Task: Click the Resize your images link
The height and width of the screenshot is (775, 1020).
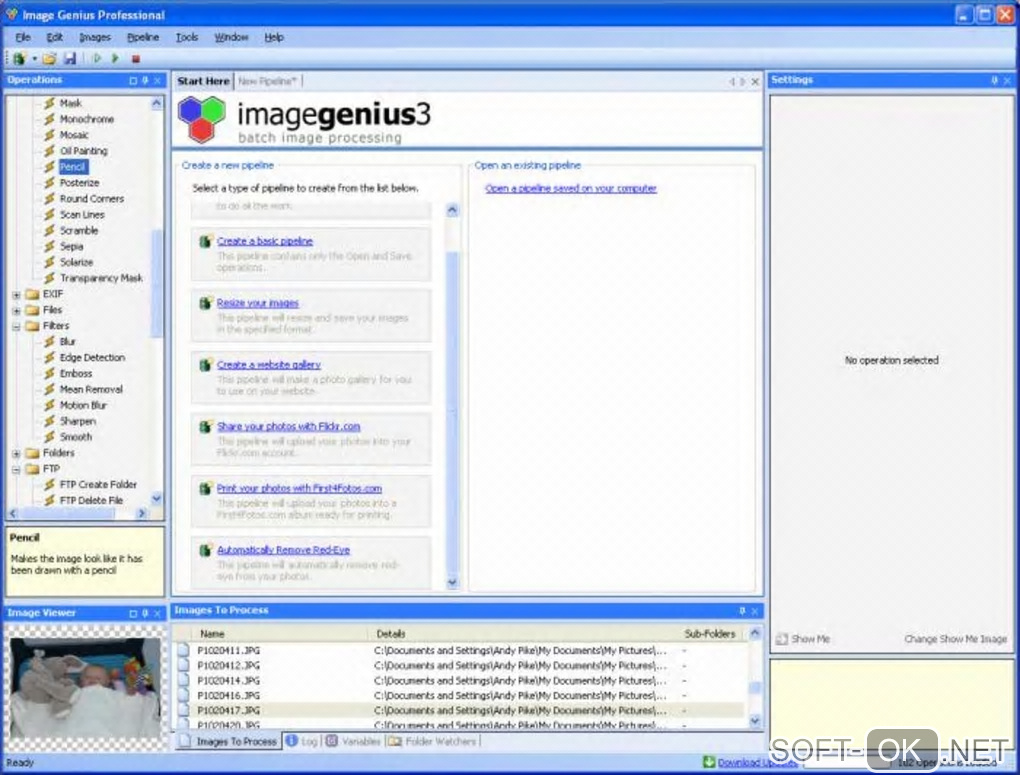Action: 258,303
